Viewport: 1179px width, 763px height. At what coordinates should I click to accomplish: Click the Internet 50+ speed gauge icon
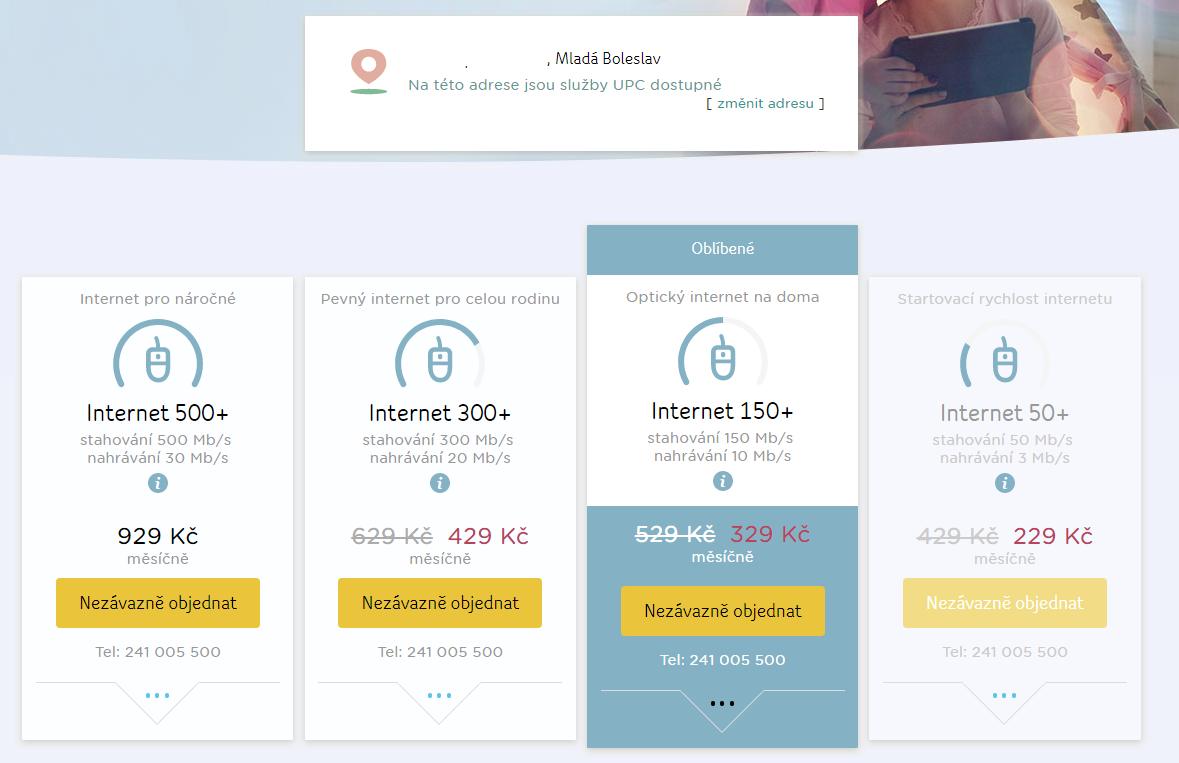tap(1005, 354)
